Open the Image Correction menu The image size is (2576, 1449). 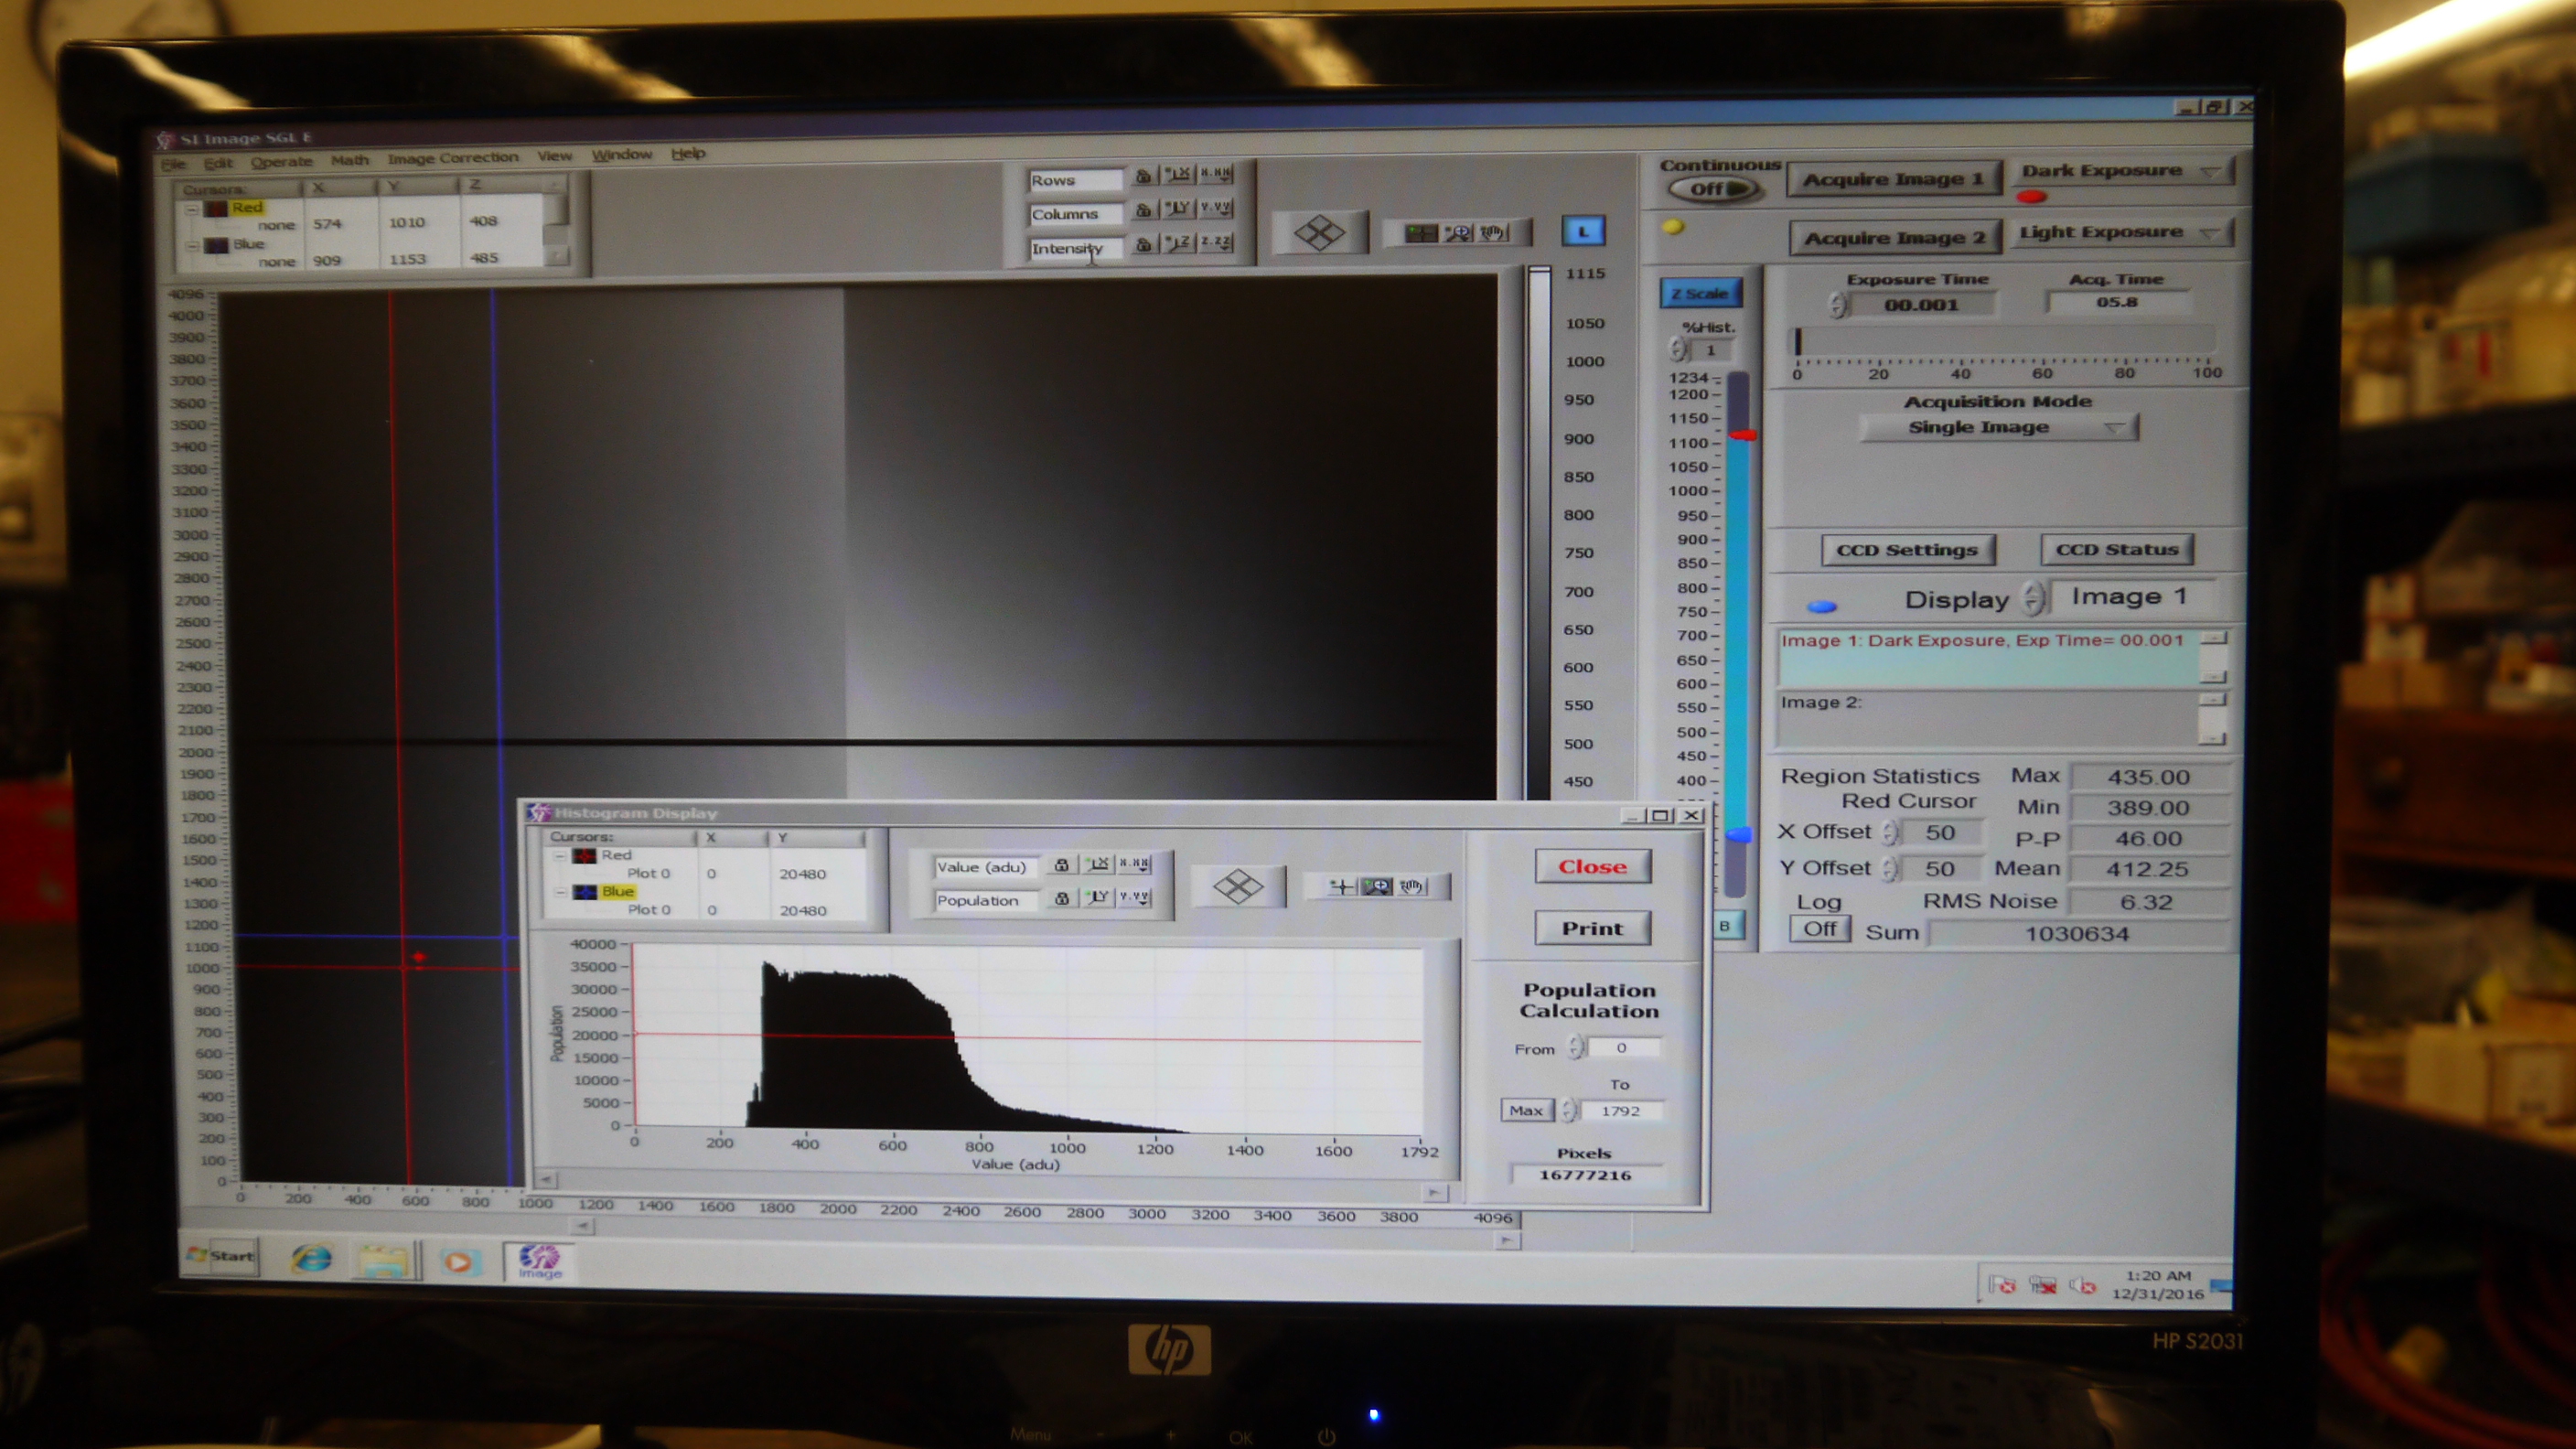pos(453,158)
